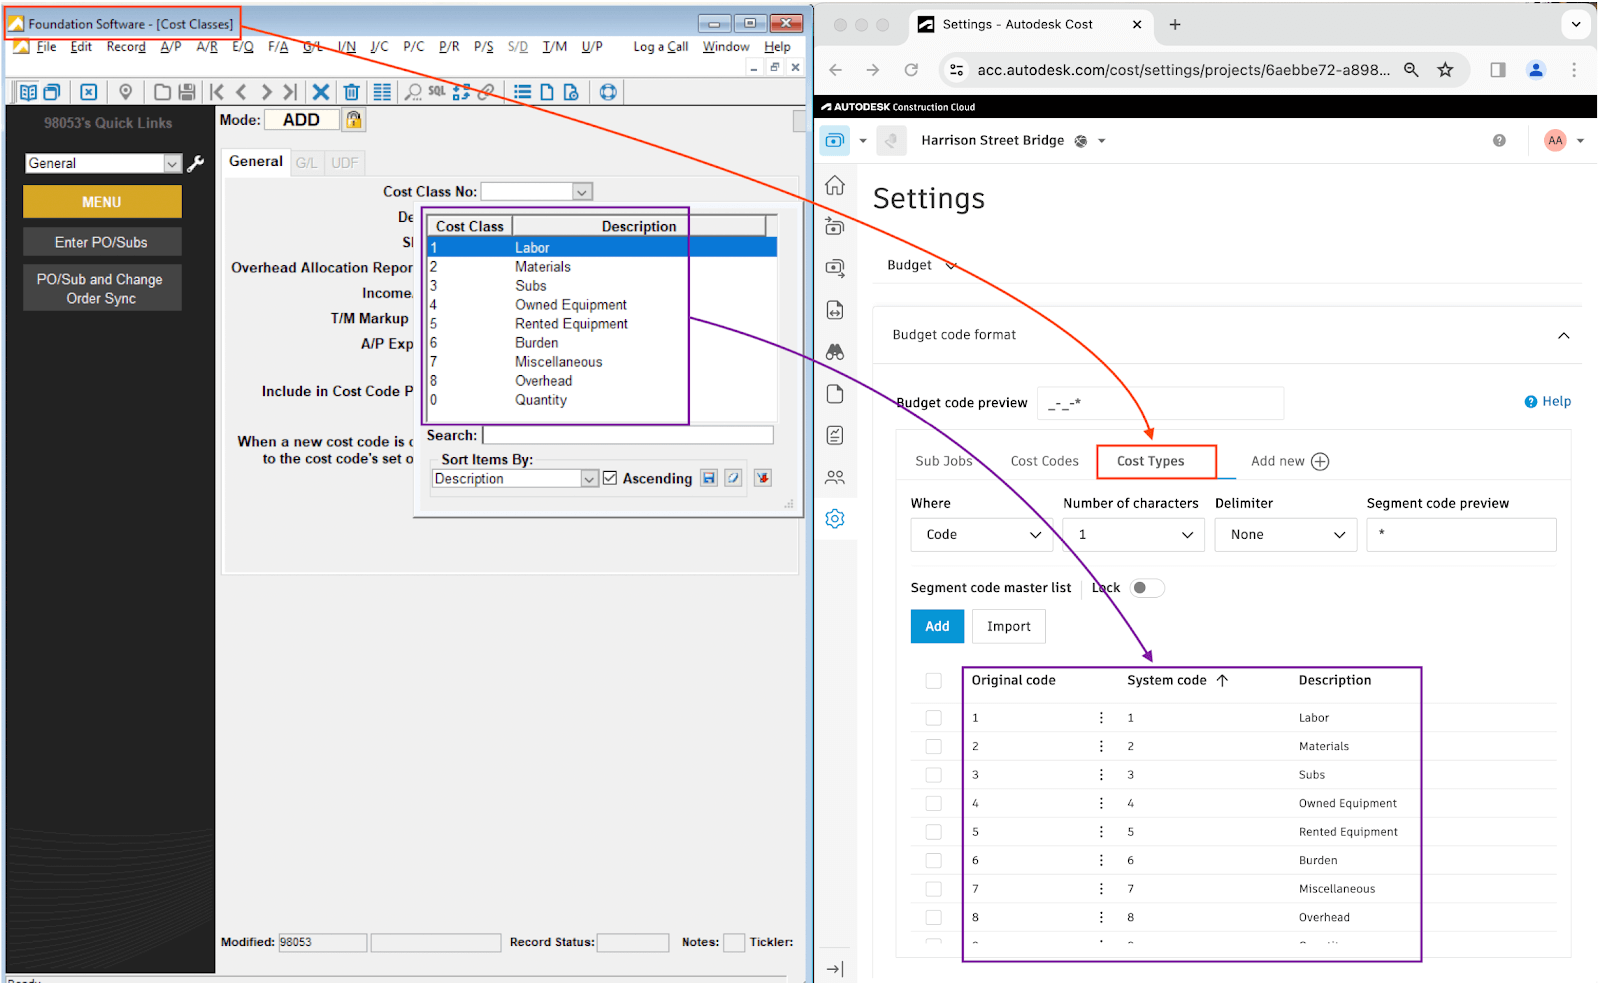Open the members people icon in Autodesk sidebar
Image resolution: width=1600 pixels, height=985 pixels.
(x=835, y=477)
